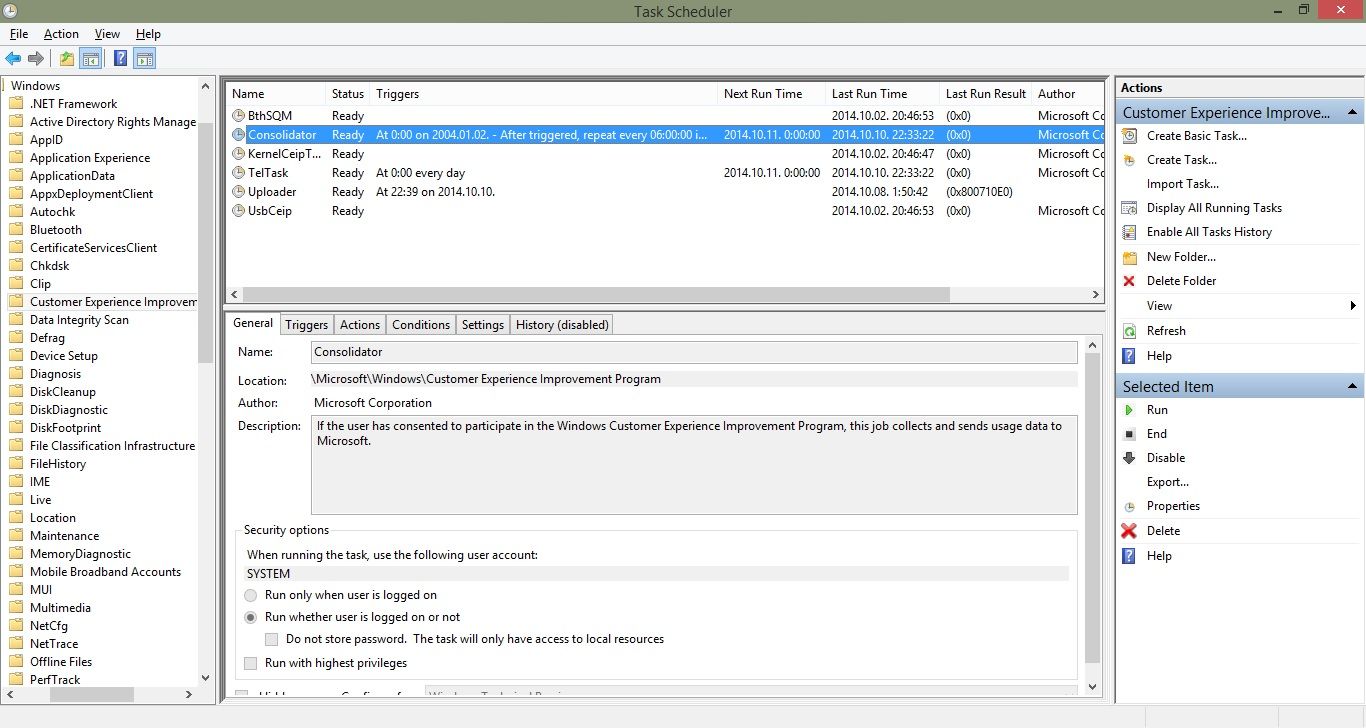Switch to the Actions tab

360,325
